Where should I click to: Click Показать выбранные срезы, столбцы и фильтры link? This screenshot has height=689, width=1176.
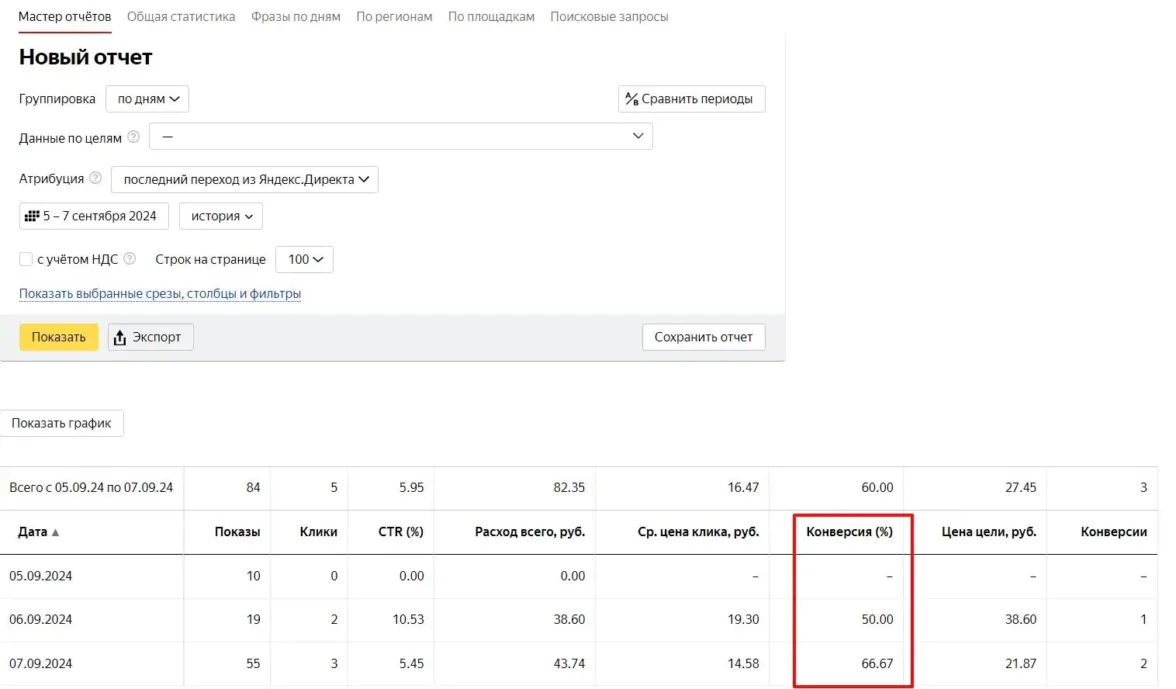[x=160, y=294]
